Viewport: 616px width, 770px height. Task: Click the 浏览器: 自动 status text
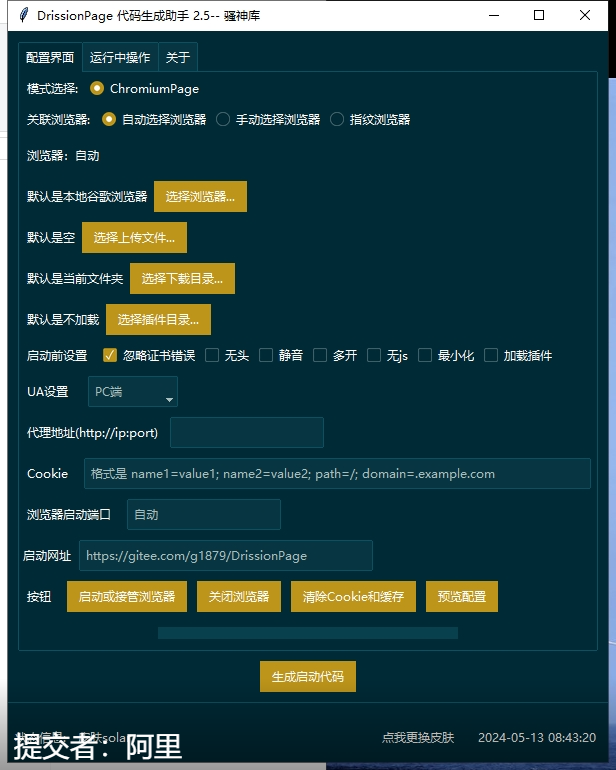[63, 156]
